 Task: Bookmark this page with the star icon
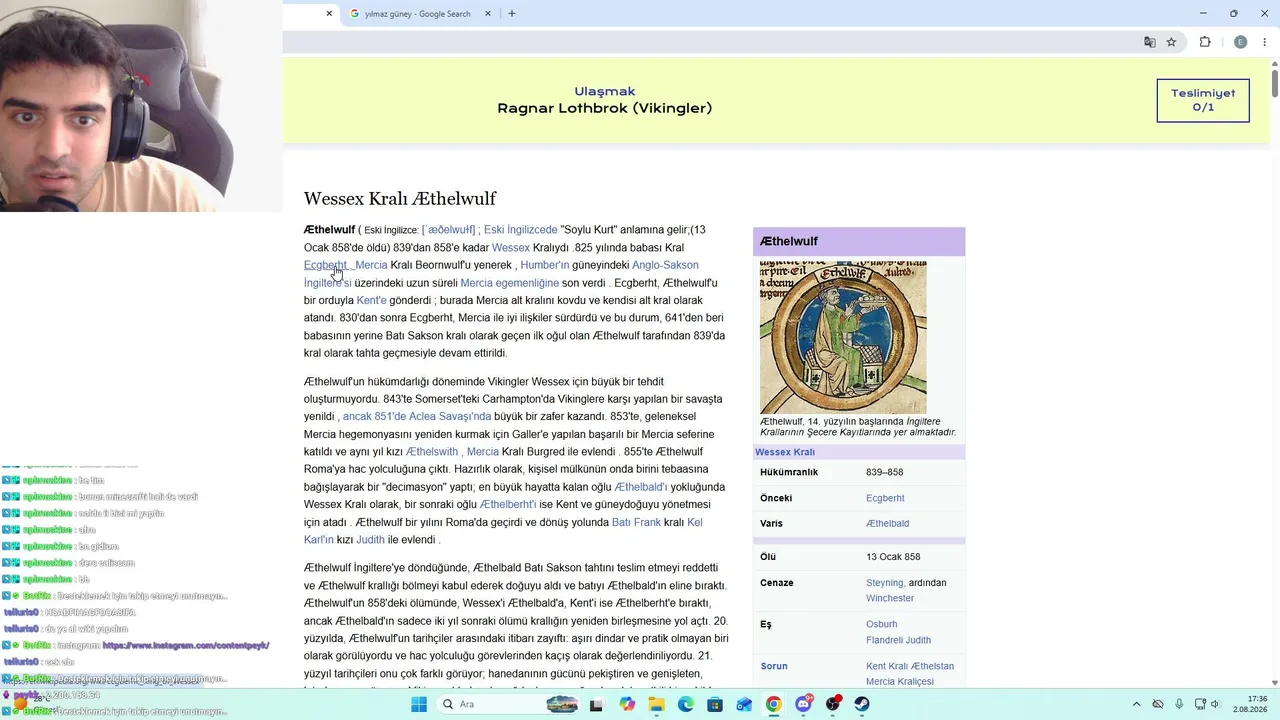click(1171, 42)
